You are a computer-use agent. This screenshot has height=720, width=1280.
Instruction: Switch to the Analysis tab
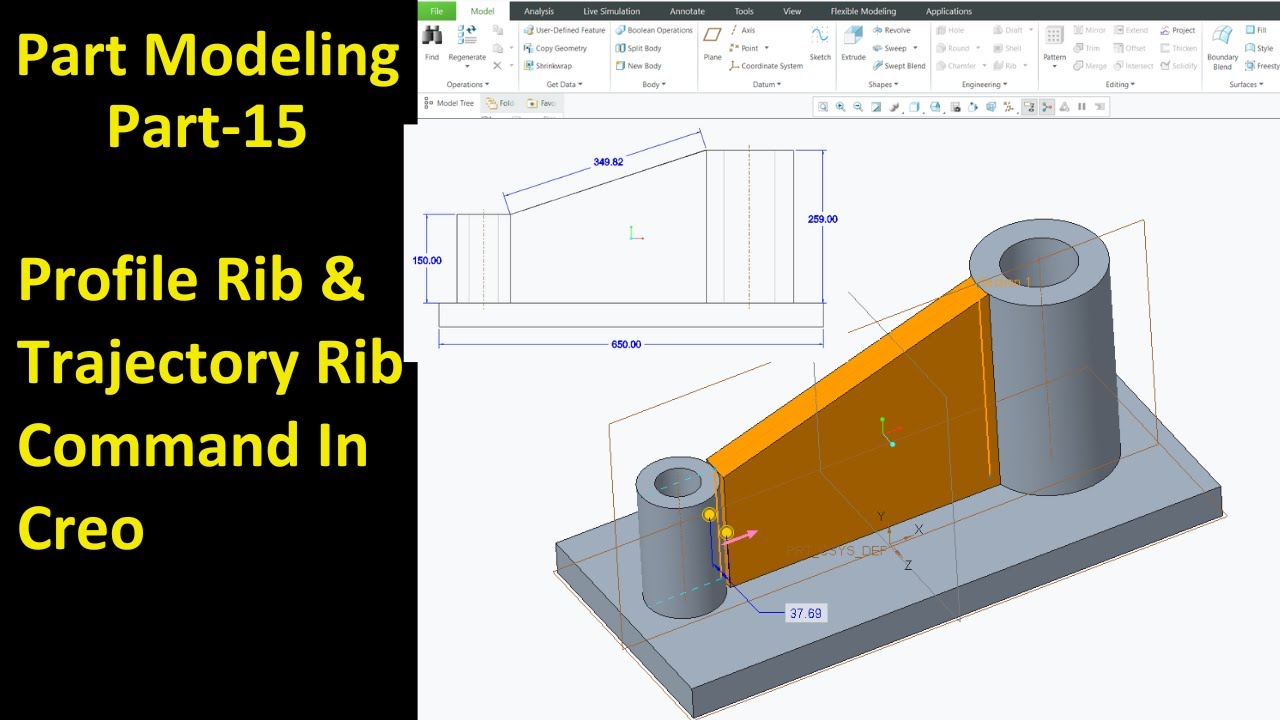[538, 11]
